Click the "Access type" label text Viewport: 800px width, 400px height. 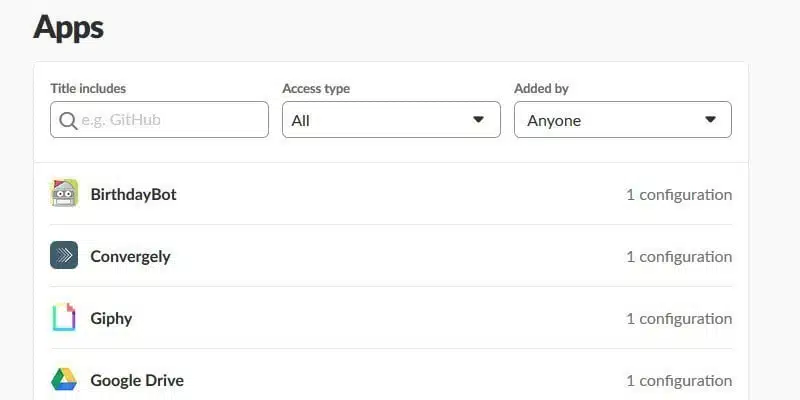[x=316, y=89]
